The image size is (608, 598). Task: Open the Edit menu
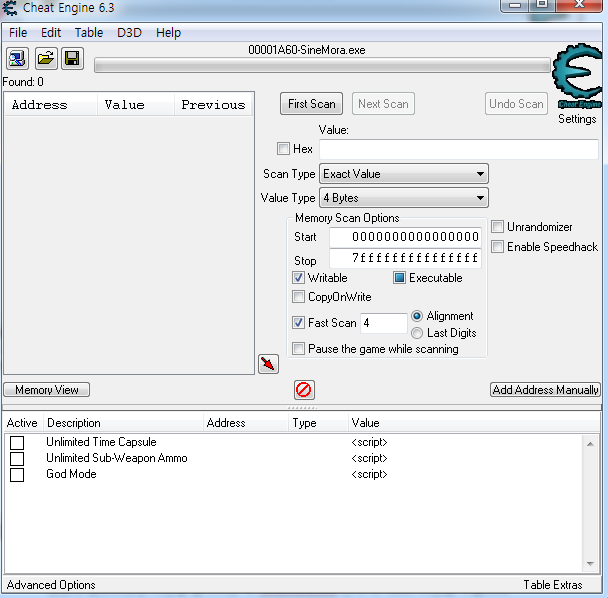(51, 33)
